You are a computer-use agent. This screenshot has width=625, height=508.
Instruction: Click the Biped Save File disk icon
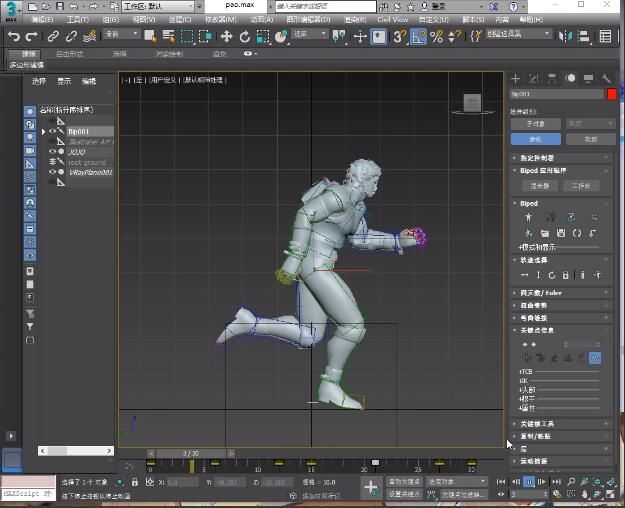pyautogui.click(x=561, y=233)
